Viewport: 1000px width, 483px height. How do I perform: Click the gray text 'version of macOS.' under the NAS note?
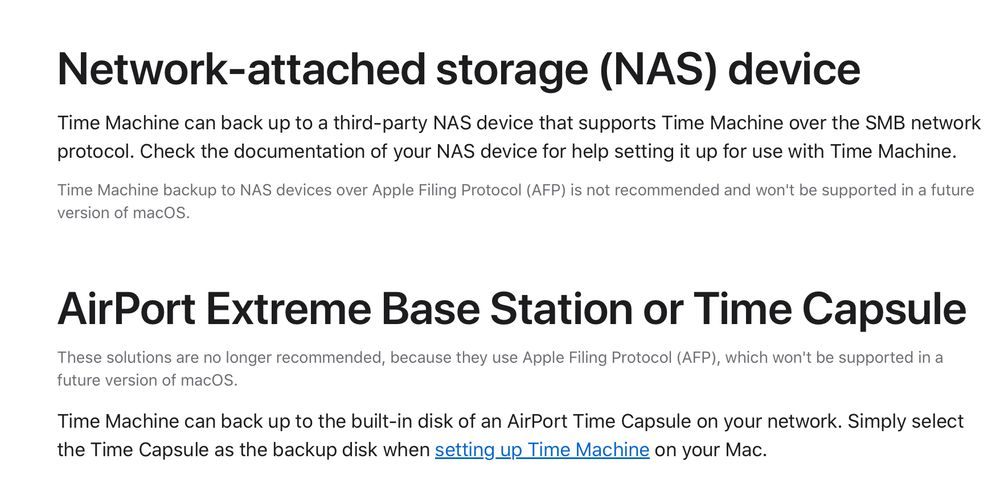(x=124, y=213)
